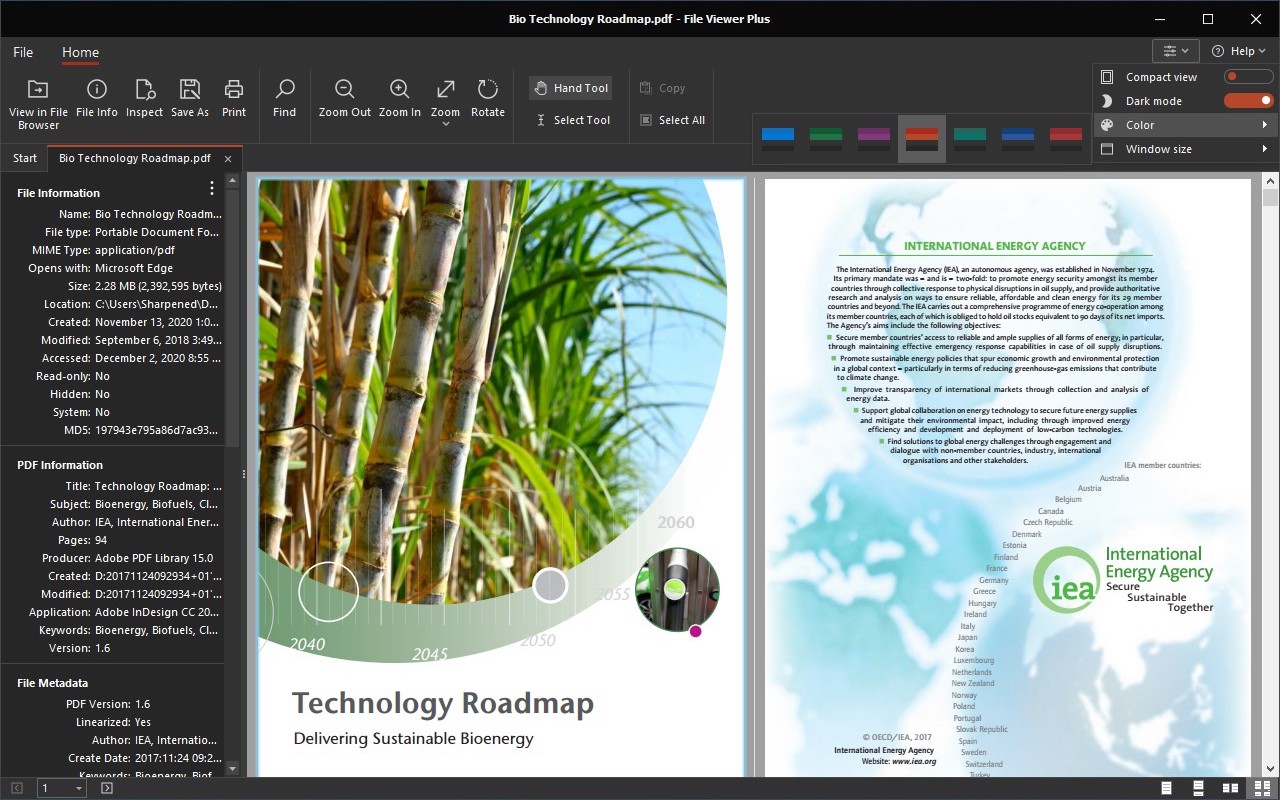Open File Information options menu
Screen dimensions: 1280x800
211,188
